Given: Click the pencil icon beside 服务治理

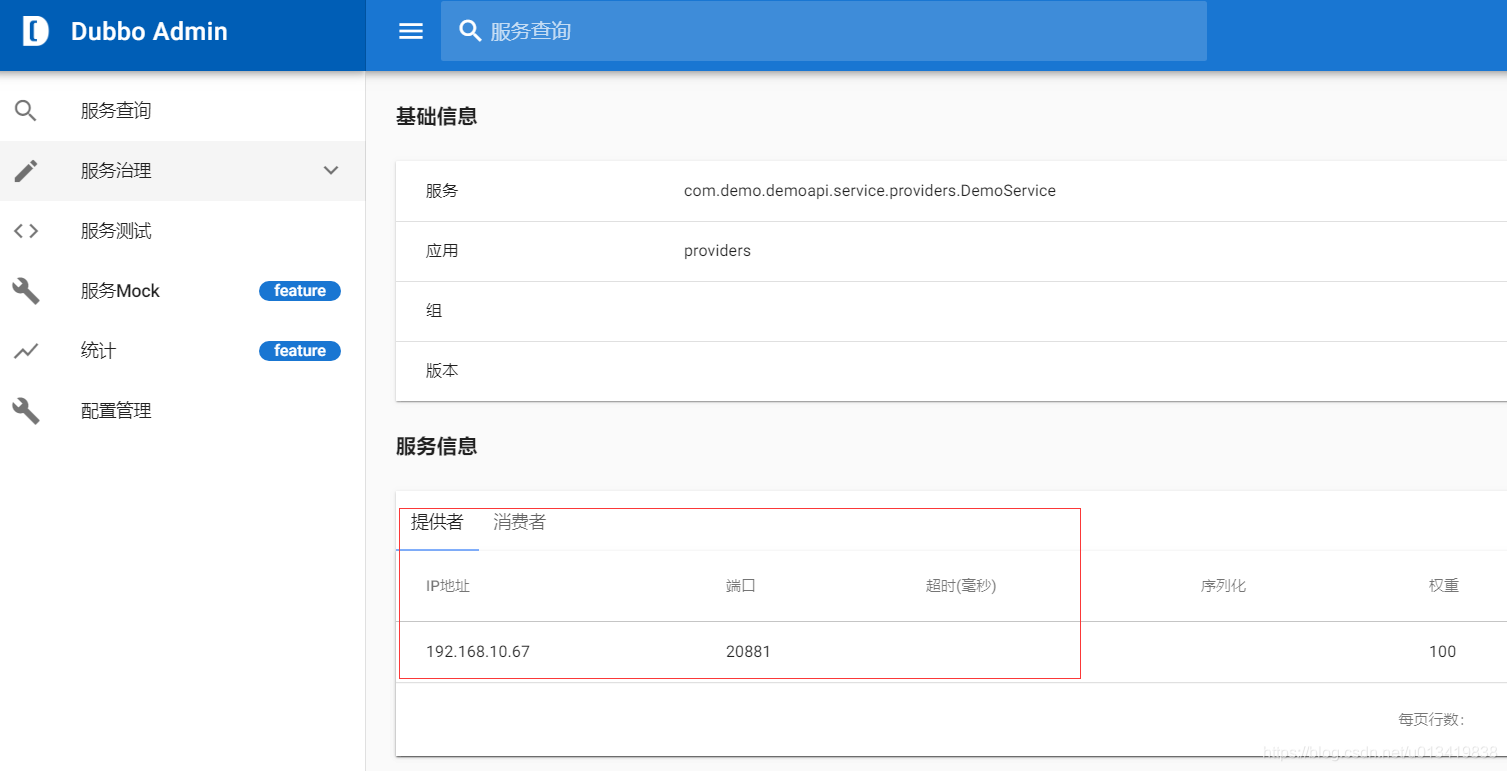Looking at the screenshot, I should point(26,171).
